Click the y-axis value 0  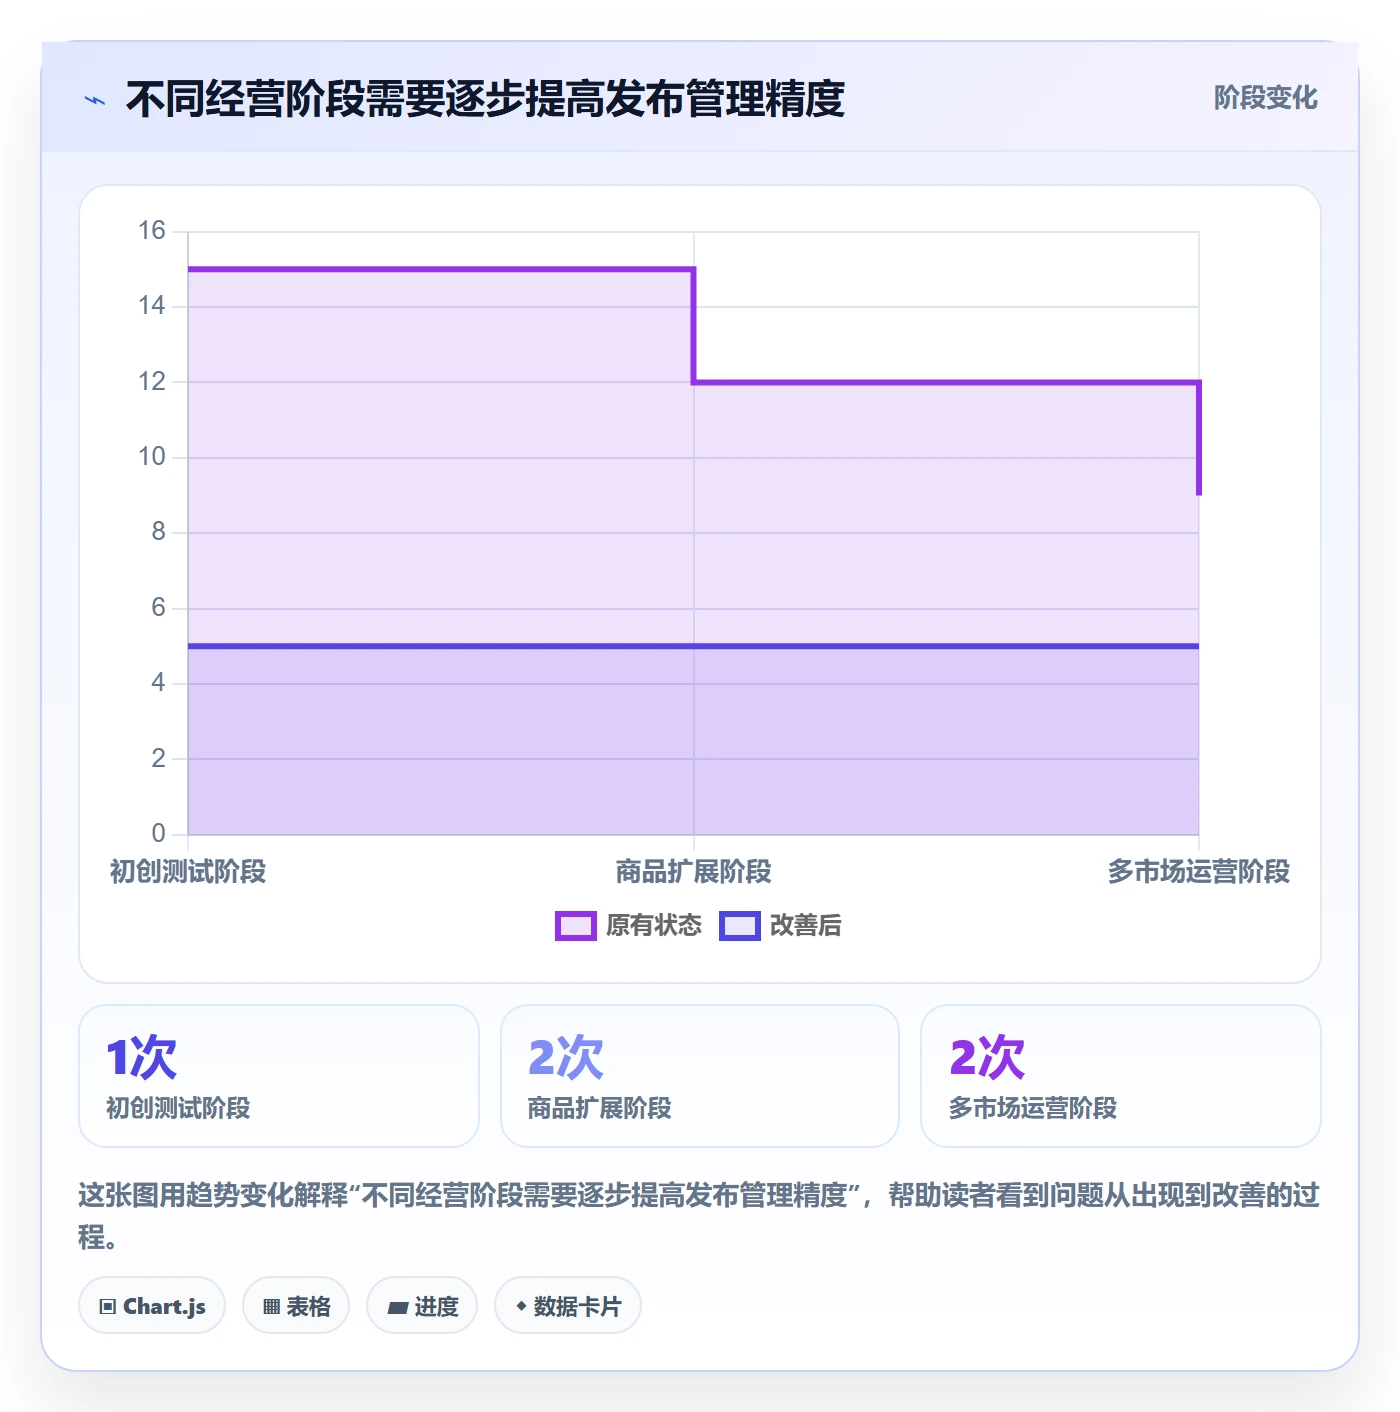click(x=158, y=834)
